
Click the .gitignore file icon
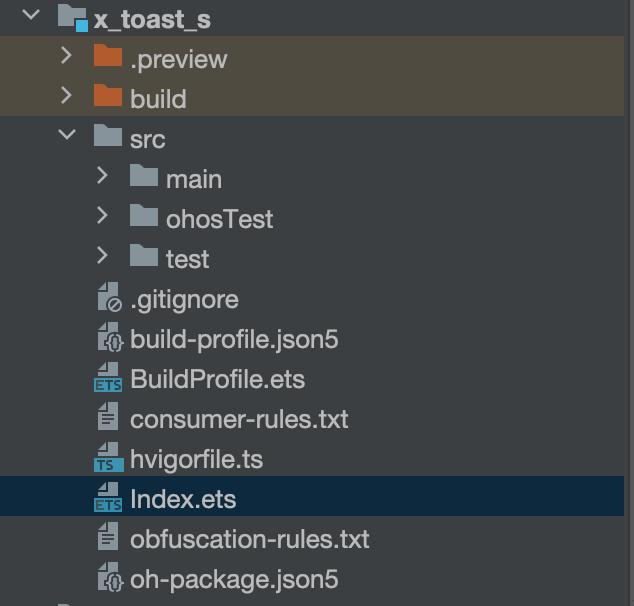coord(108,299)
